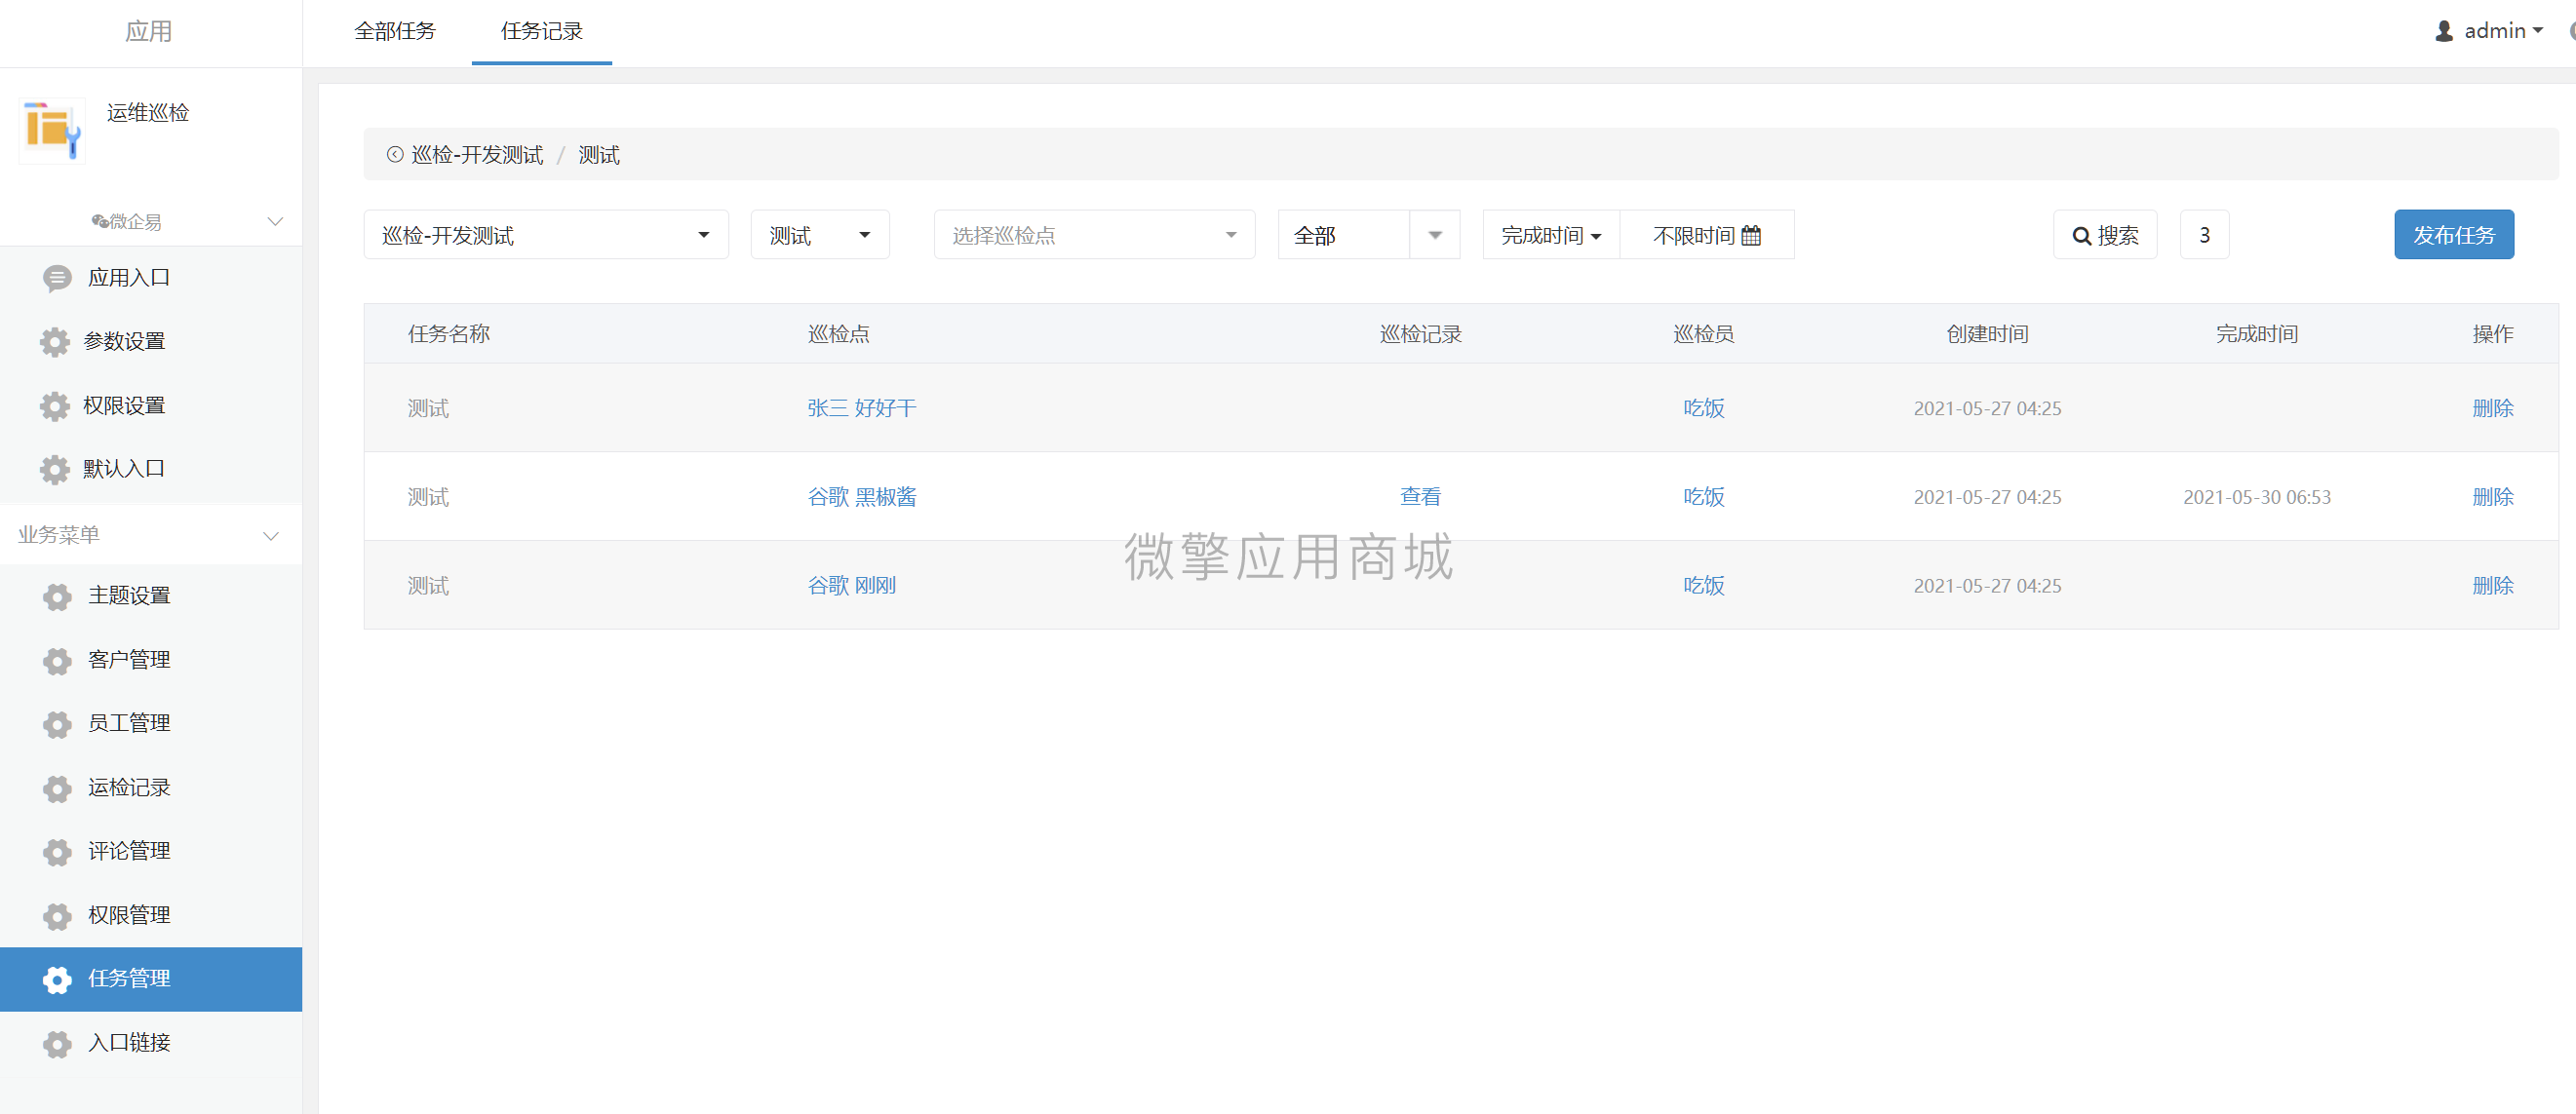2576x1114 pixels.
Task: Click the back arrow icon in breadcrumb
Action: click(x=395, y=154)
